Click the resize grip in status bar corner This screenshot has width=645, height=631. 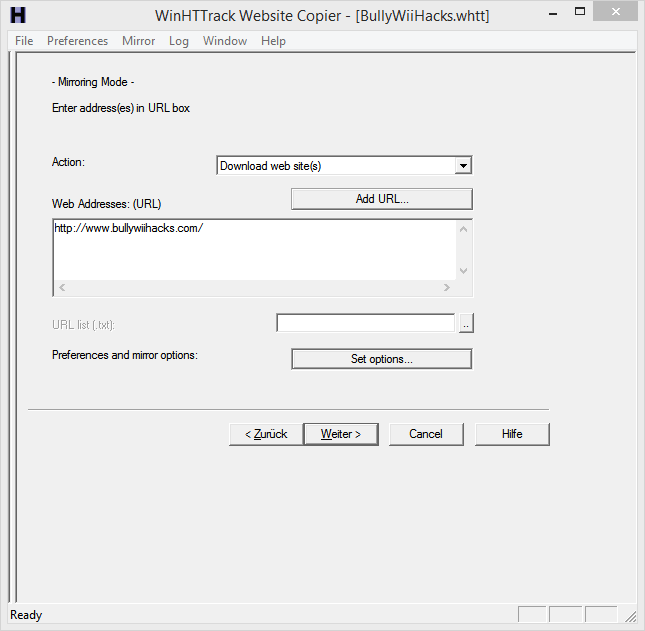click(630, 616)
